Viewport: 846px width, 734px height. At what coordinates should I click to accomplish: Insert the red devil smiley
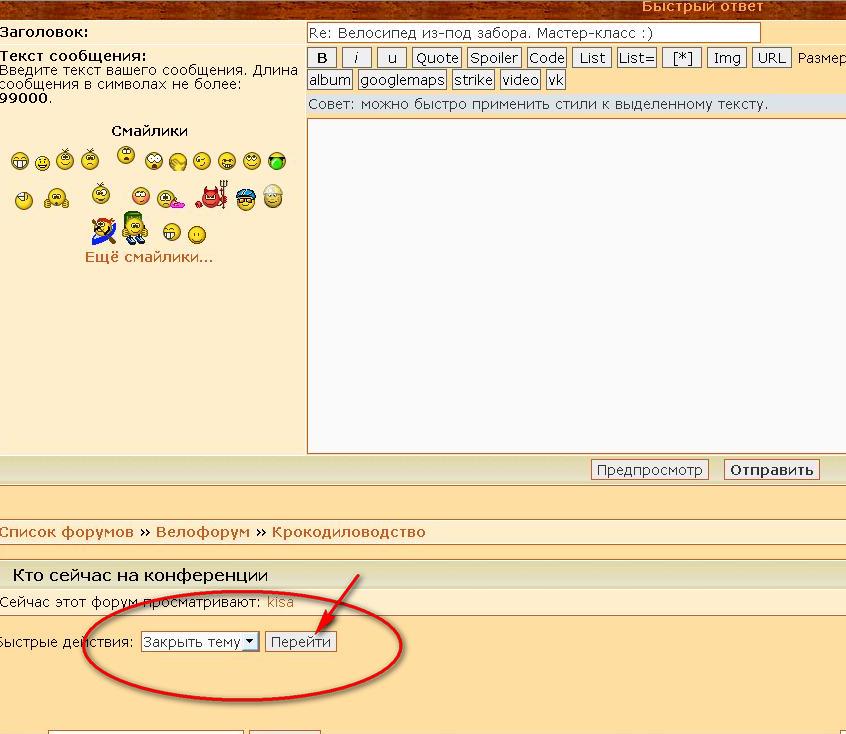(211, 196)
